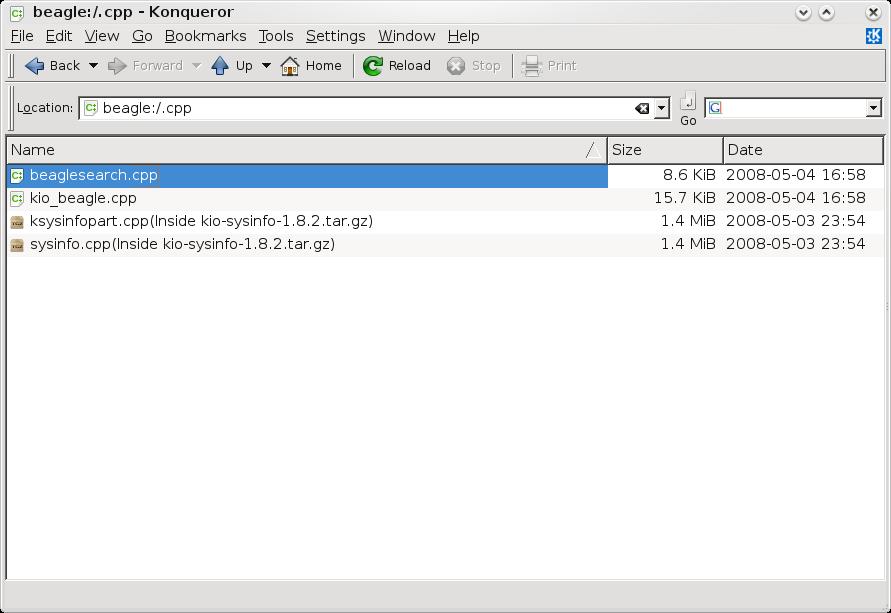The image size is (891, 613).
Task: Click in the Google search field
Action: (x=794, y=108)
